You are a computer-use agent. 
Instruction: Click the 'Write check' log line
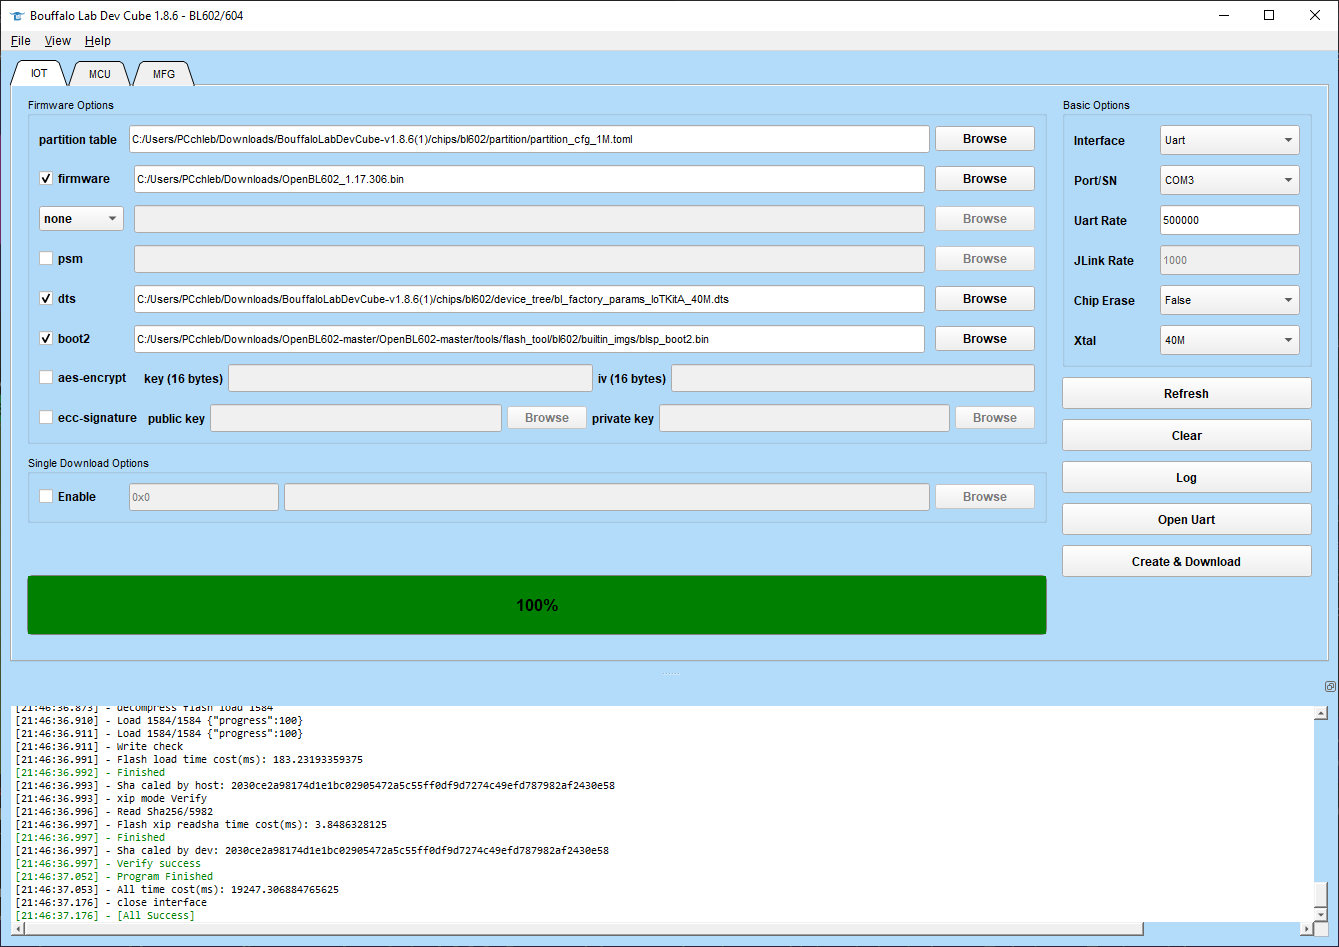point(99,746)
